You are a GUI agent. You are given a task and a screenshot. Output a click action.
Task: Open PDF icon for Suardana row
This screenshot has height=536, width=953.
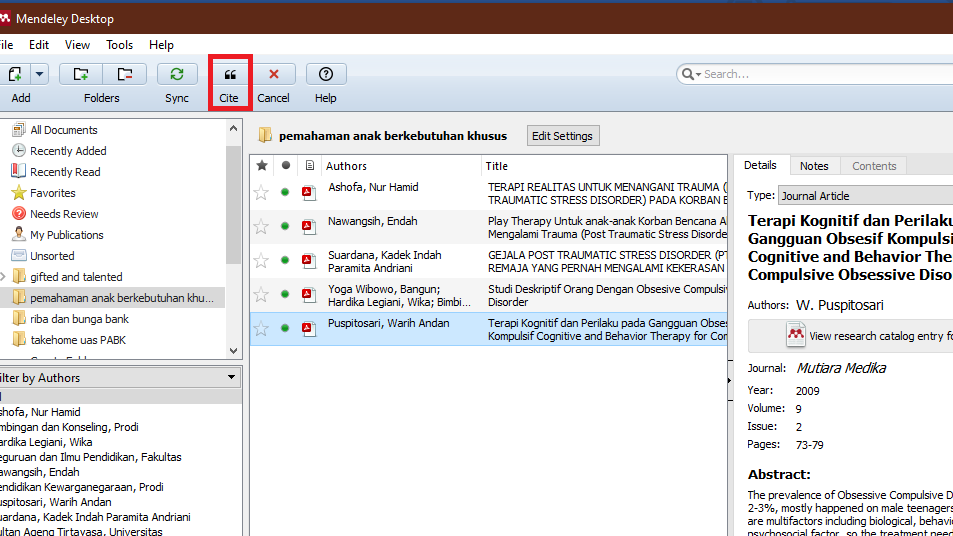coord(309,261)
